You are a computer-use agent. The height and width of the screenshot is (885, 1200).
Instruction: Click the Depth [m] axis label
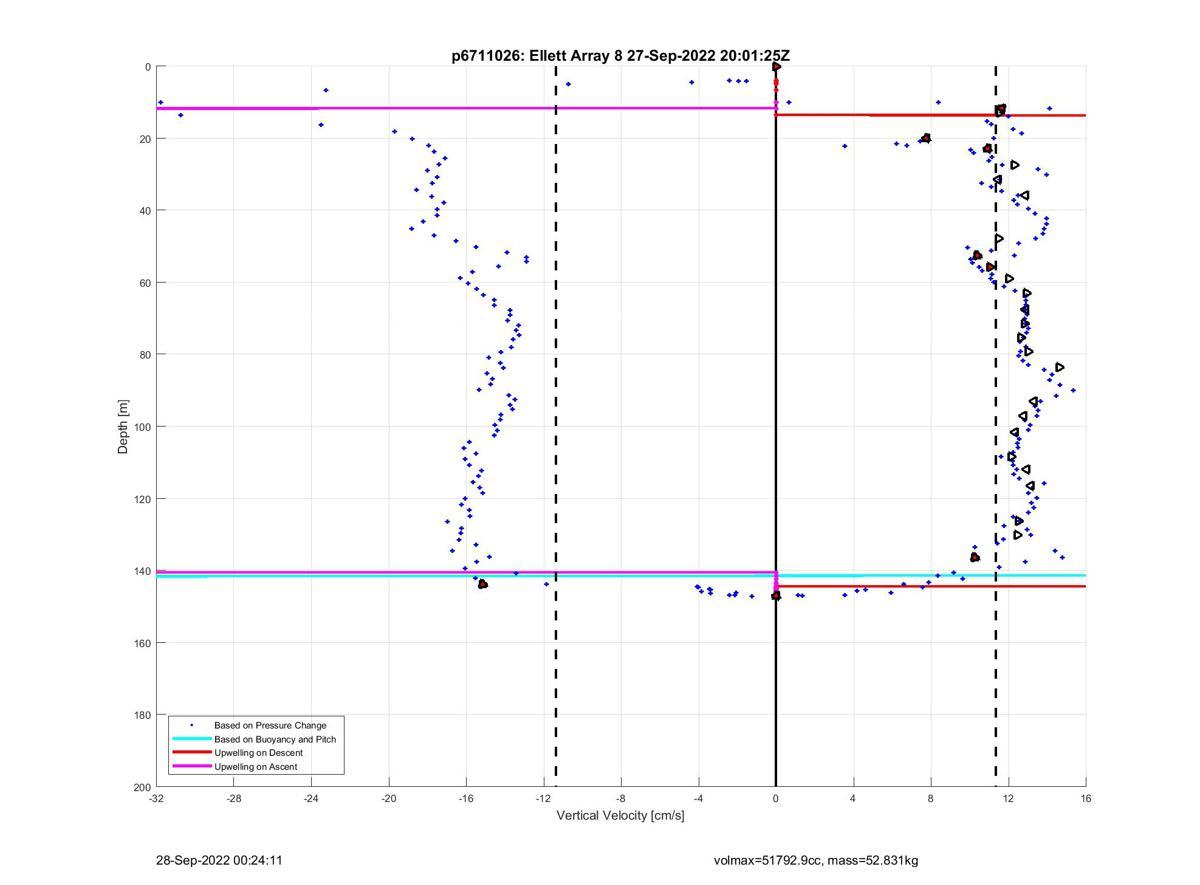point(123,427)
